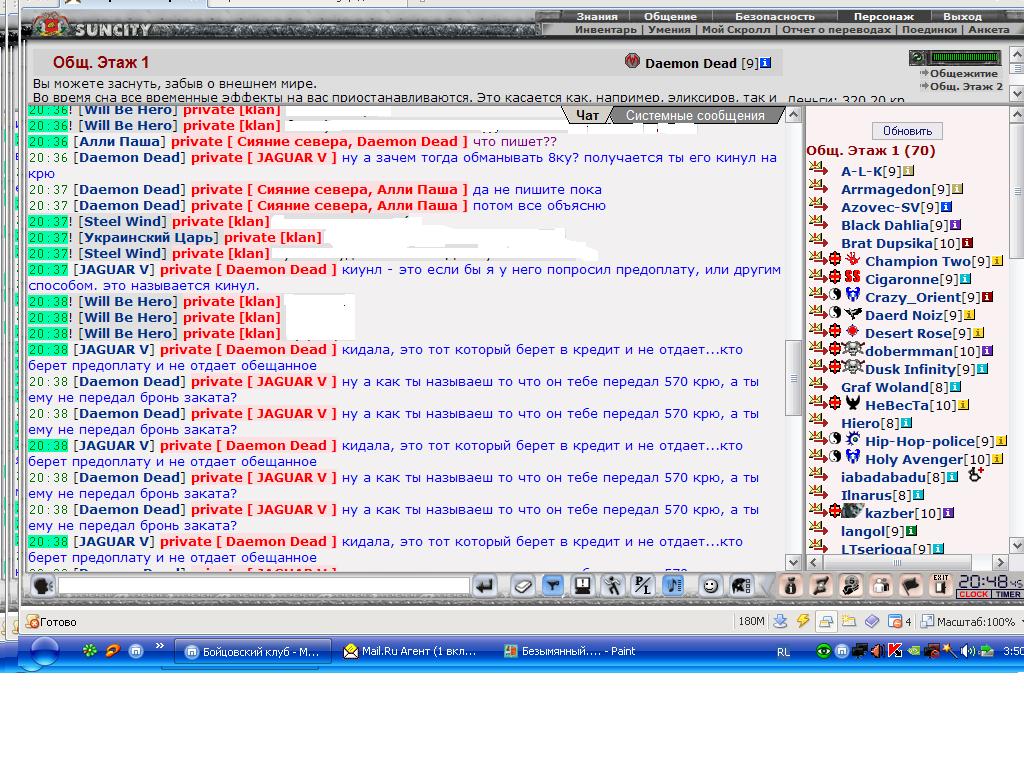Open the Мой Скролл link
This screenshot has width=1024, height=768.
coord(735,29)
